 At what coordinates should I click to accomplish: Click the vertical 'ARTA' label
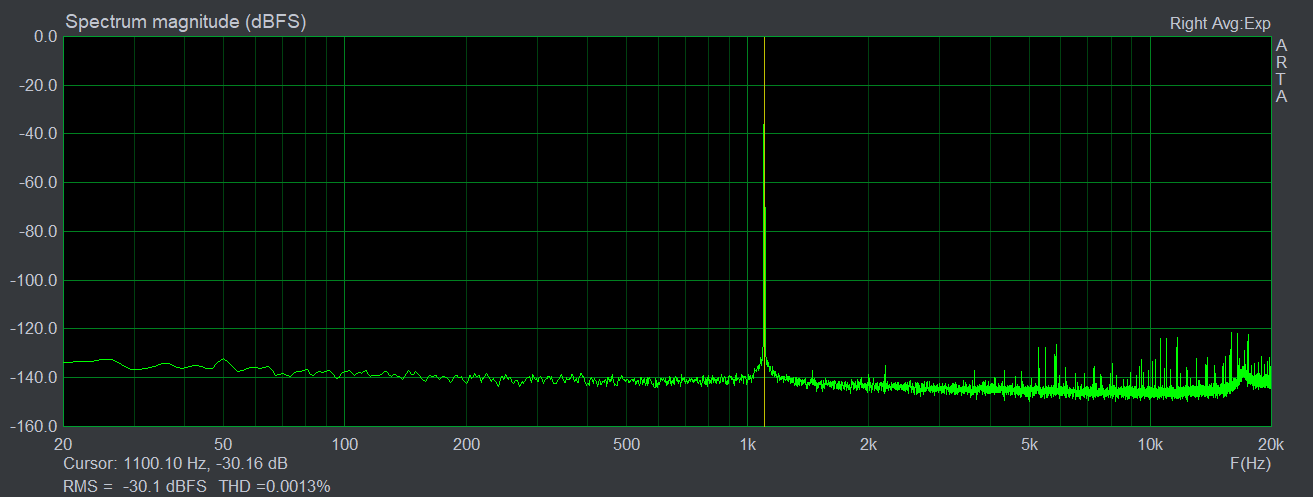(1282, 71)
